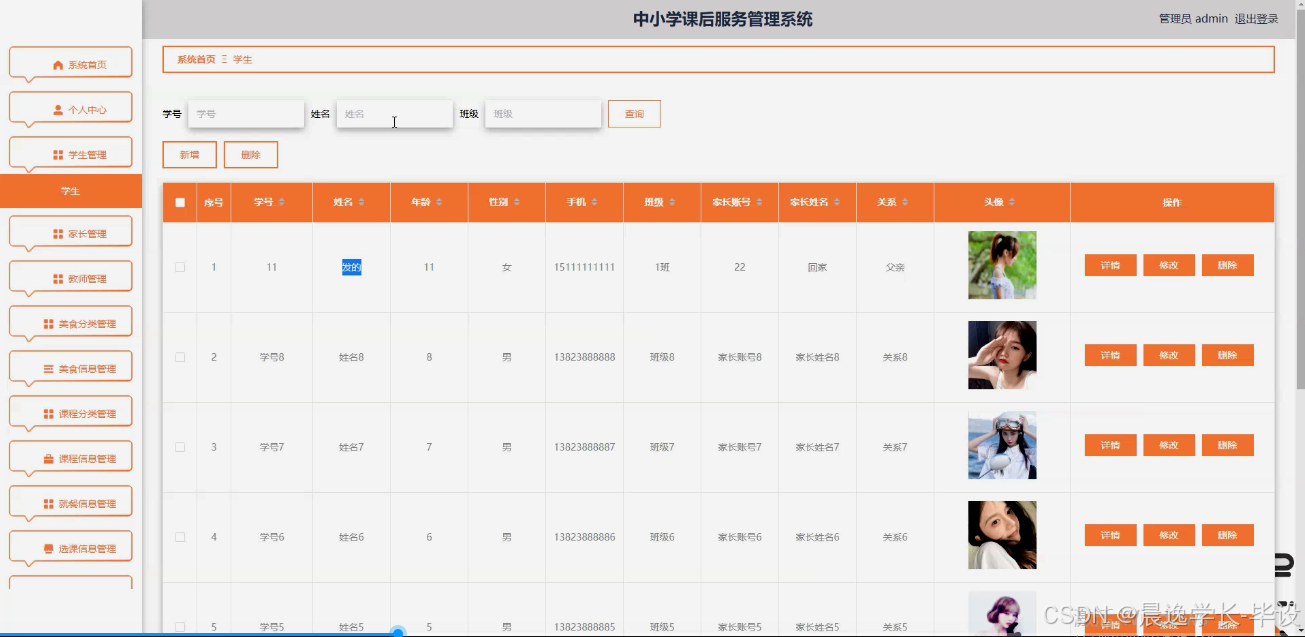
Task: Sort the table by 手机 column arrows
Action: (595, 202)
